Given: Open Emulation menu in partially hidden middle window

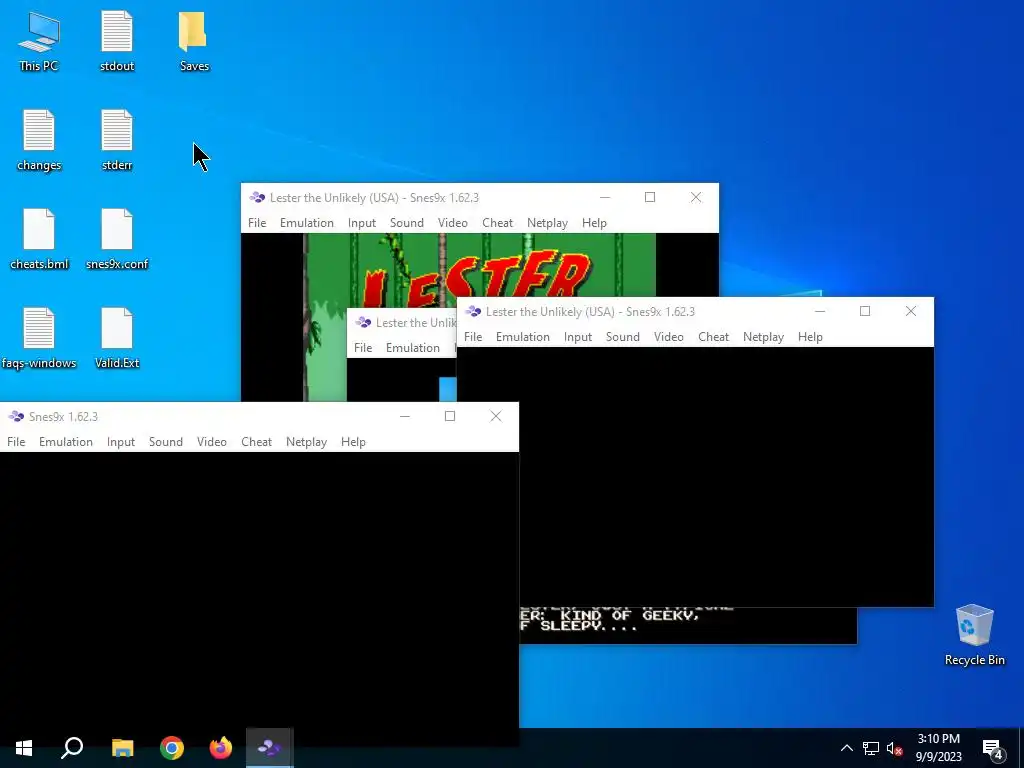Looking at the screenshot, I should [x=413, y=347].
